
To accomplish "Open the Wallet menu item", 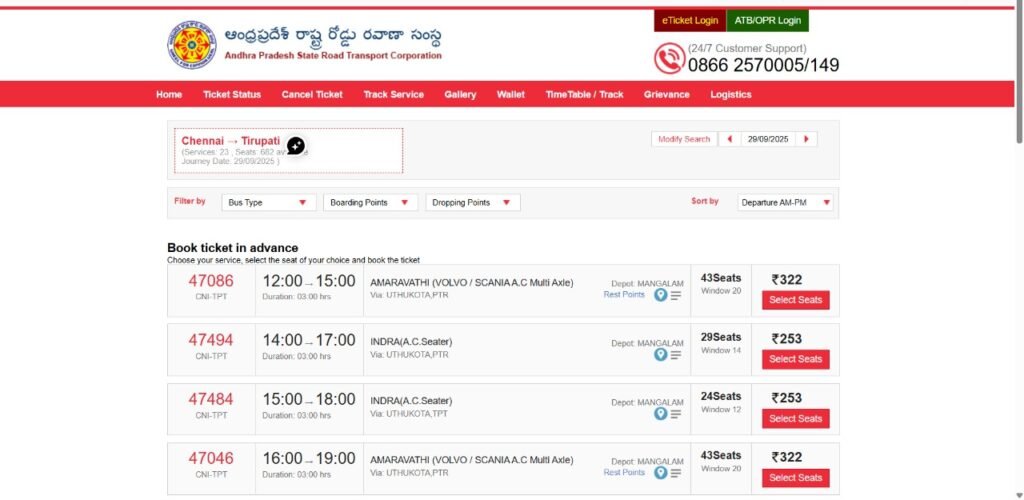I will pyautogui.click(x=510, y=94).
